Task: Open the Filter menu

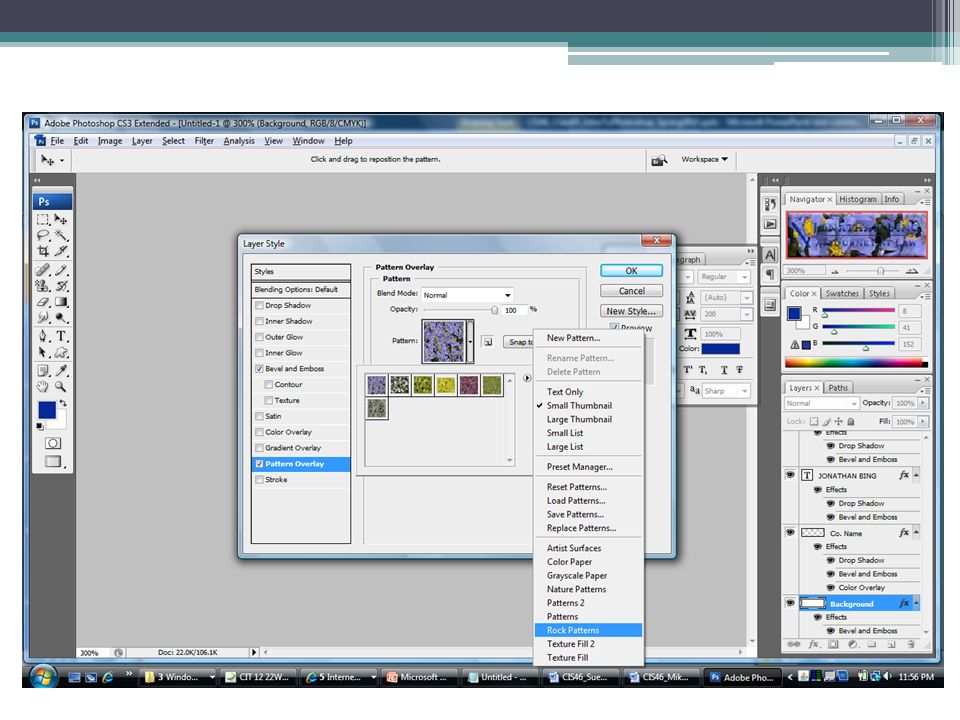Action: tap(204, 141)
